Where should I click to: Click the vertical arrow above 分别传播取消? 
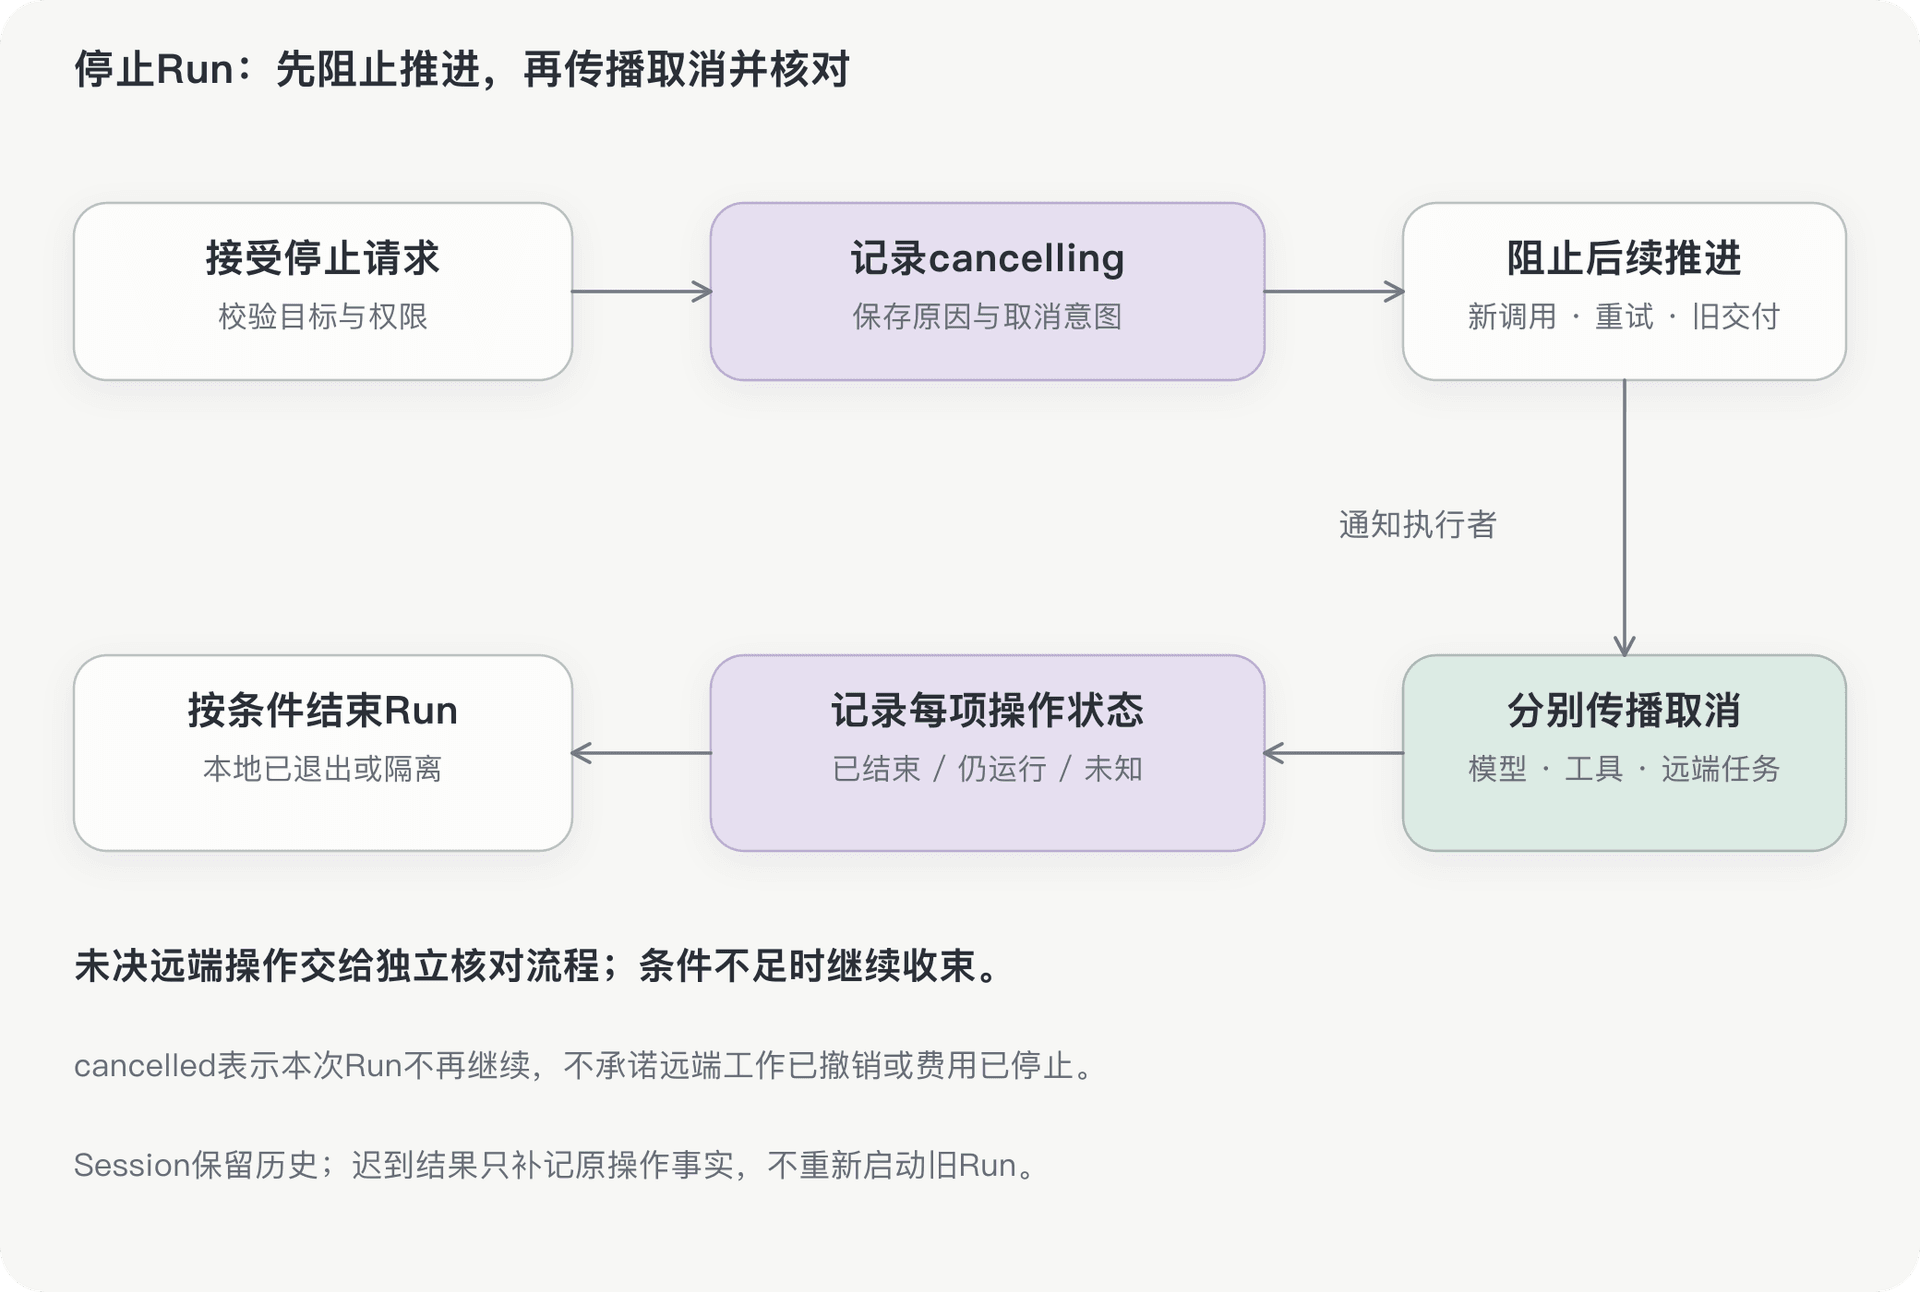coord(1624,518)
